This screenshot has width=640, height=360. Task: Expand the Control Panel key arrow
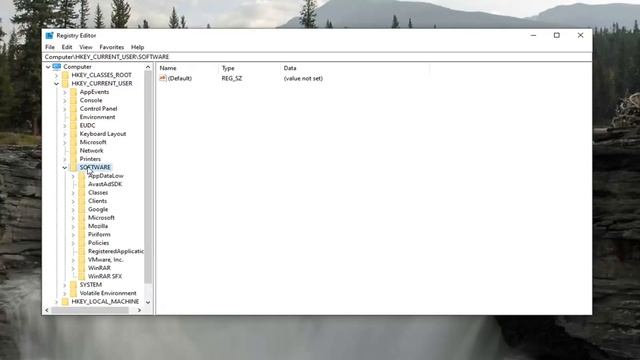click(64, 109)
